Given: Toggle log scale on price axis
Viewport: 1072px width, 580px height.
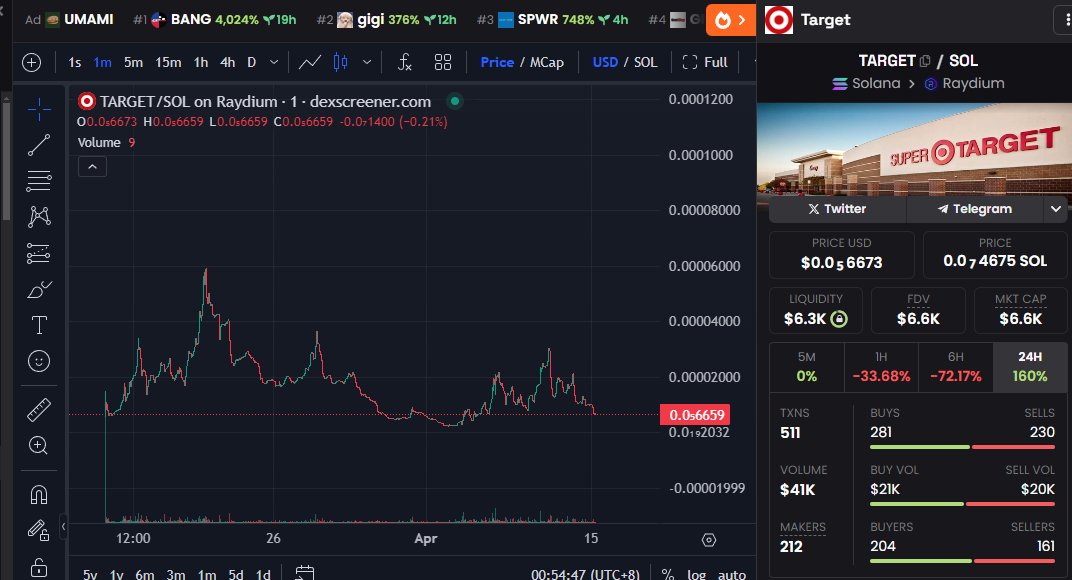Looking at the screenshot, I should pyautogui.click(x=697, y=575).
